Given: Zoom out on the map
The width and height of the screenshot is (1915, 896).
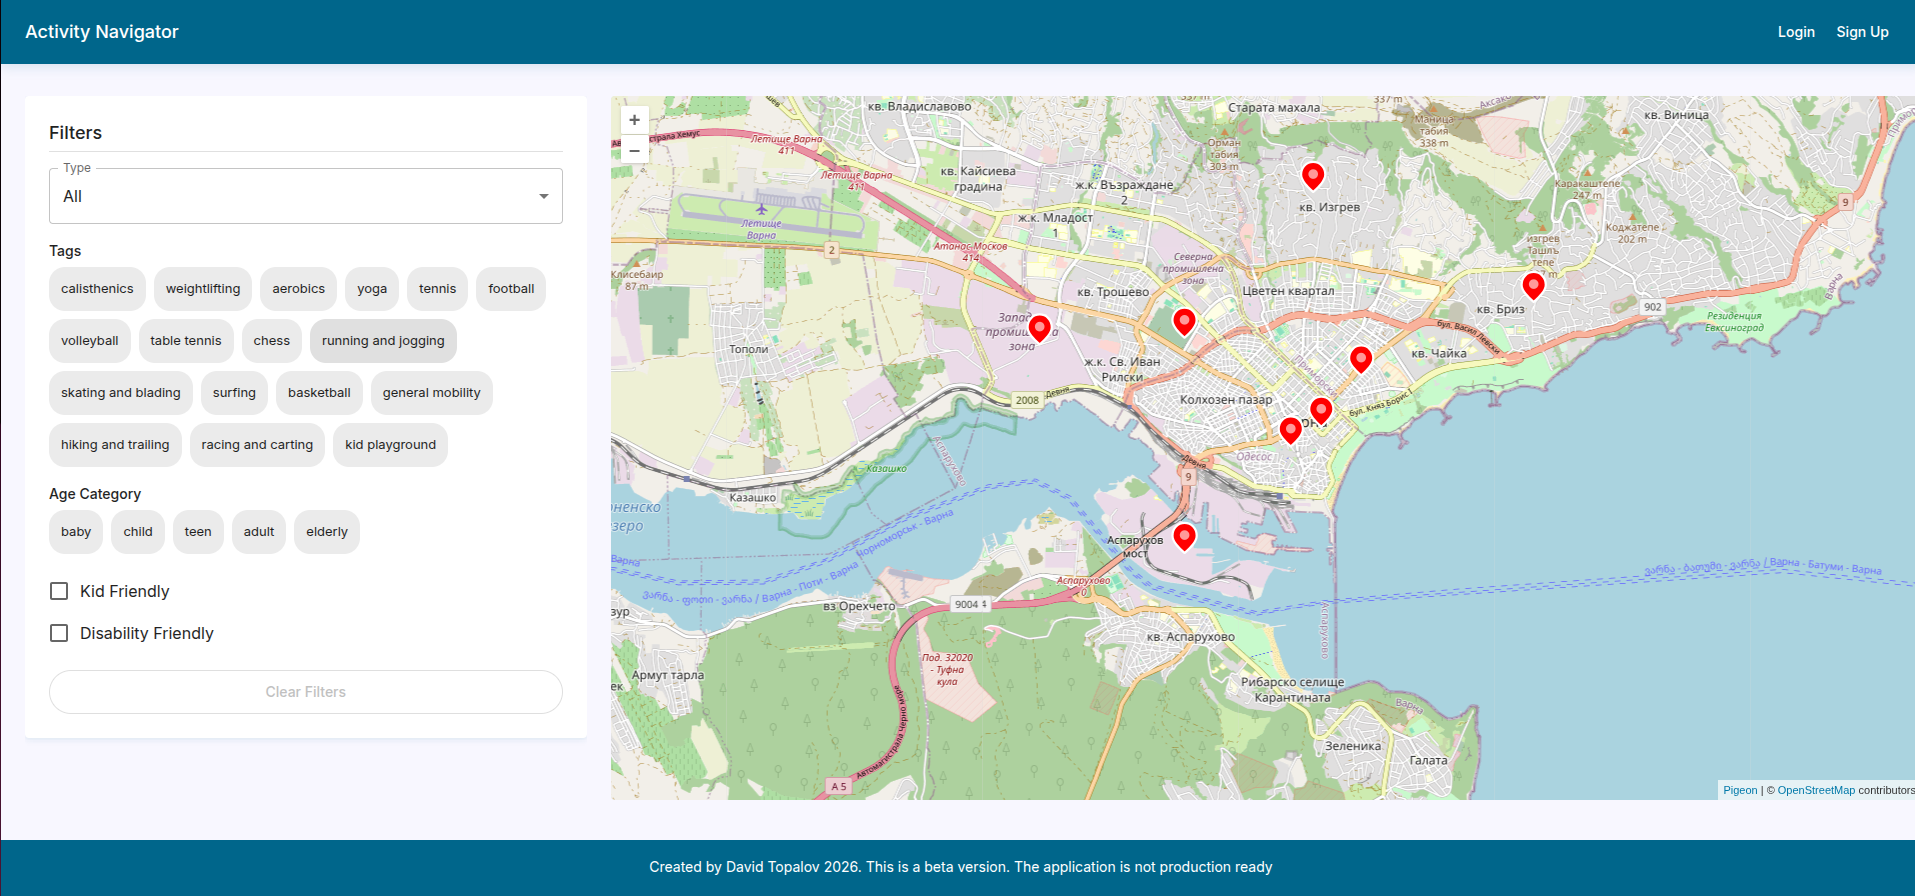Looking at the screenshot, I should 634,151.
